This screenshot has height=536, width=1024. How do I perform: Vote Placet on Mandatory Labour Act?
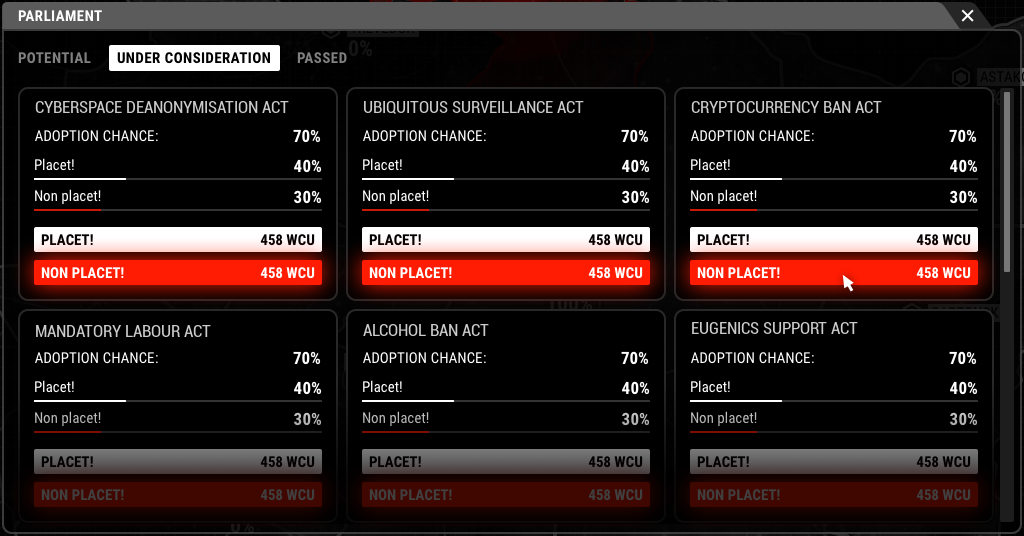click(x=178, y=462)
